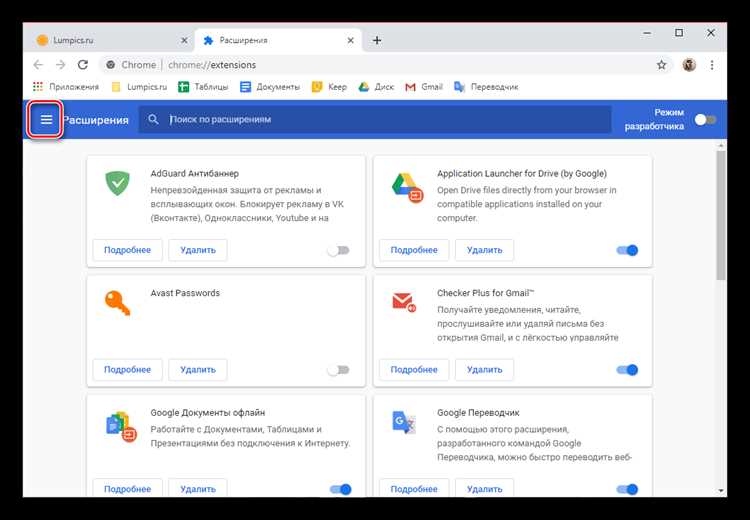
Task: Open the Диск bookmark
Action: pos(376,87)
